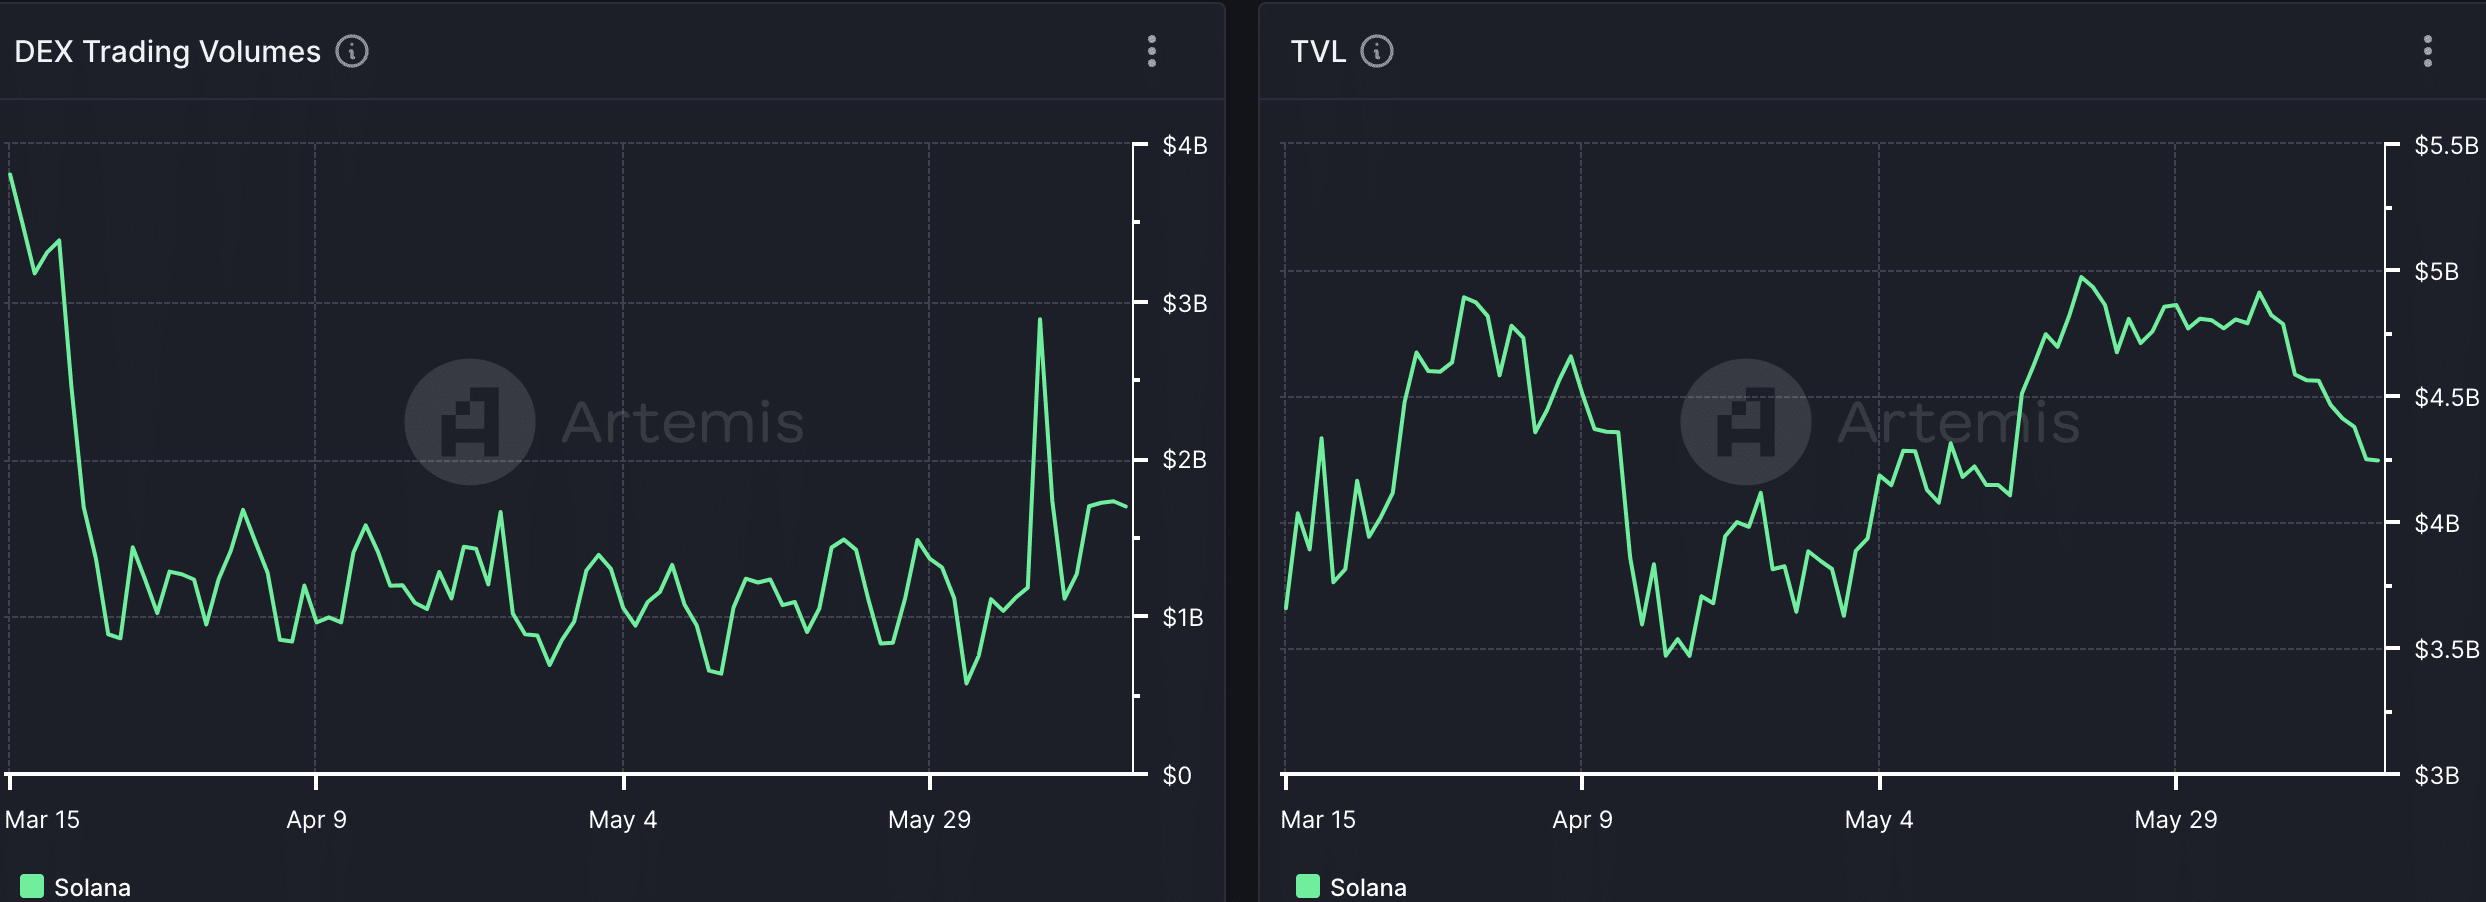Screen dimensions: 2486x902
Task: Click the Artemis logo watermark on TVL chart
Action: [1746, 422]
